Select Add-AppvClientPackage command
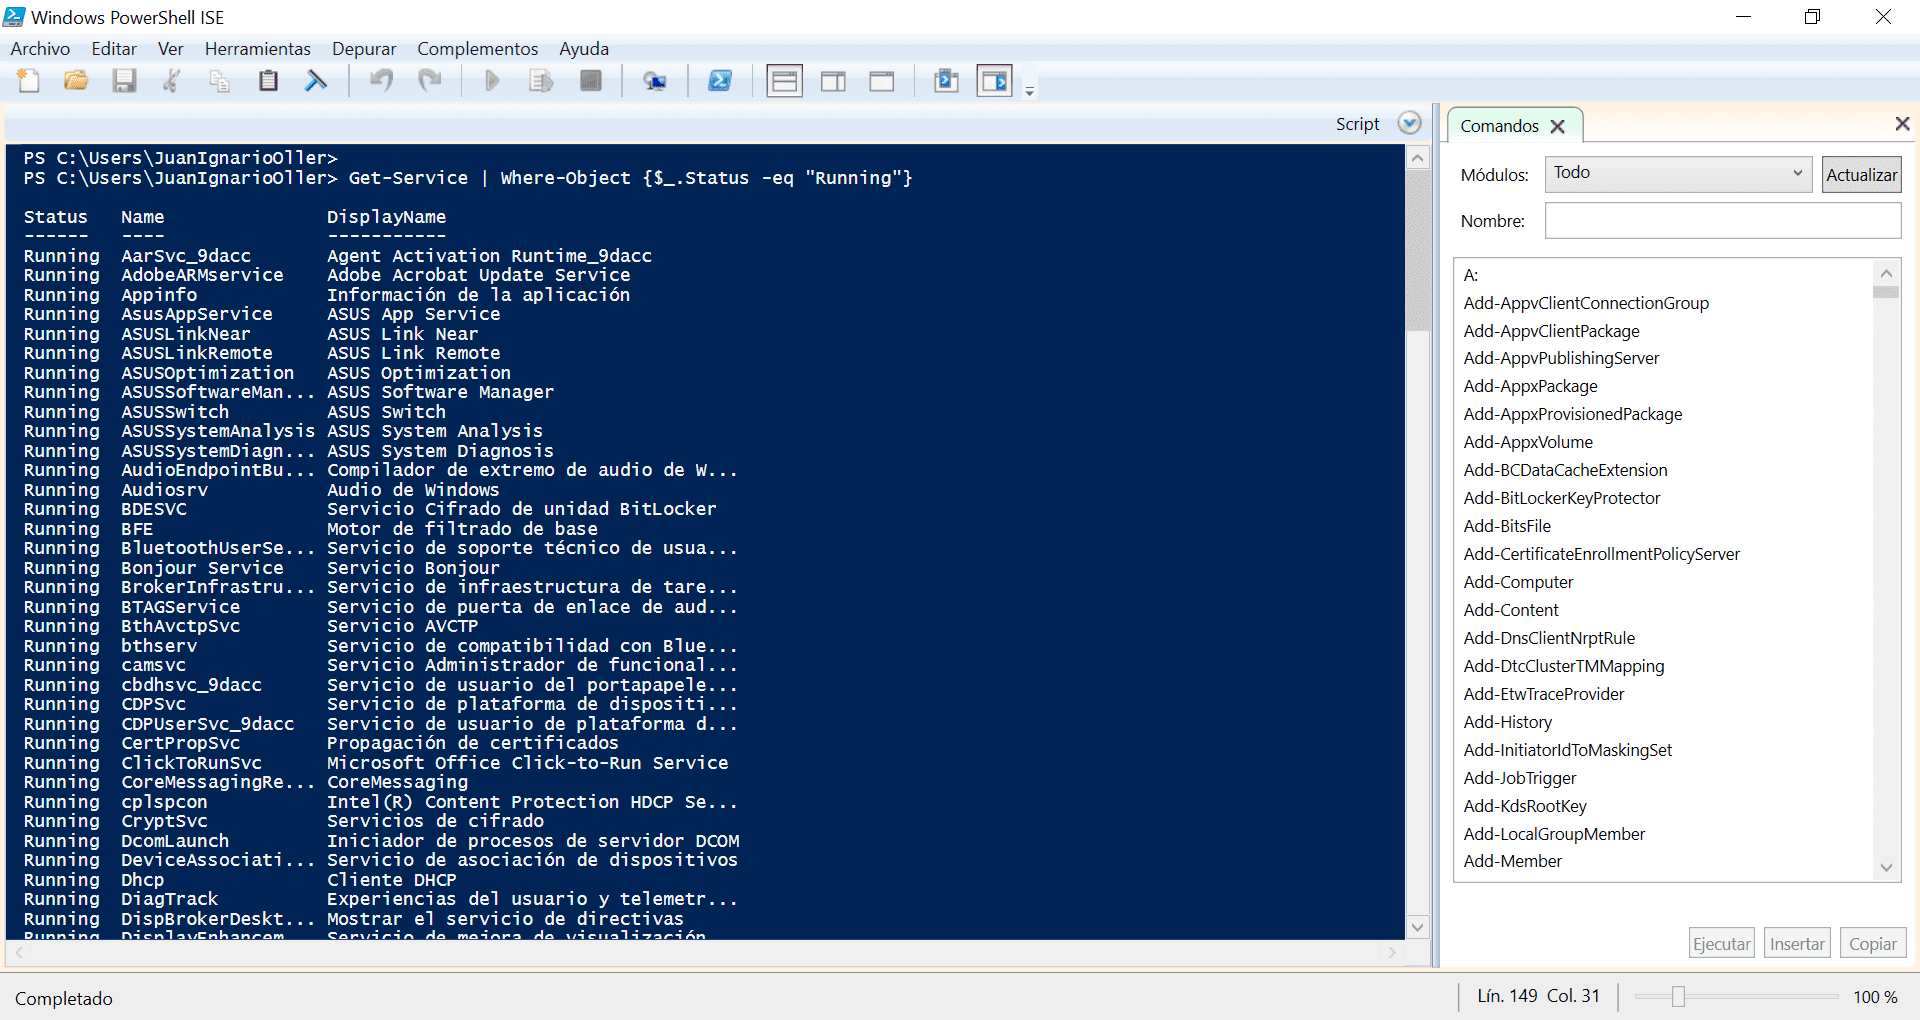 click(x=1551, y=331)
